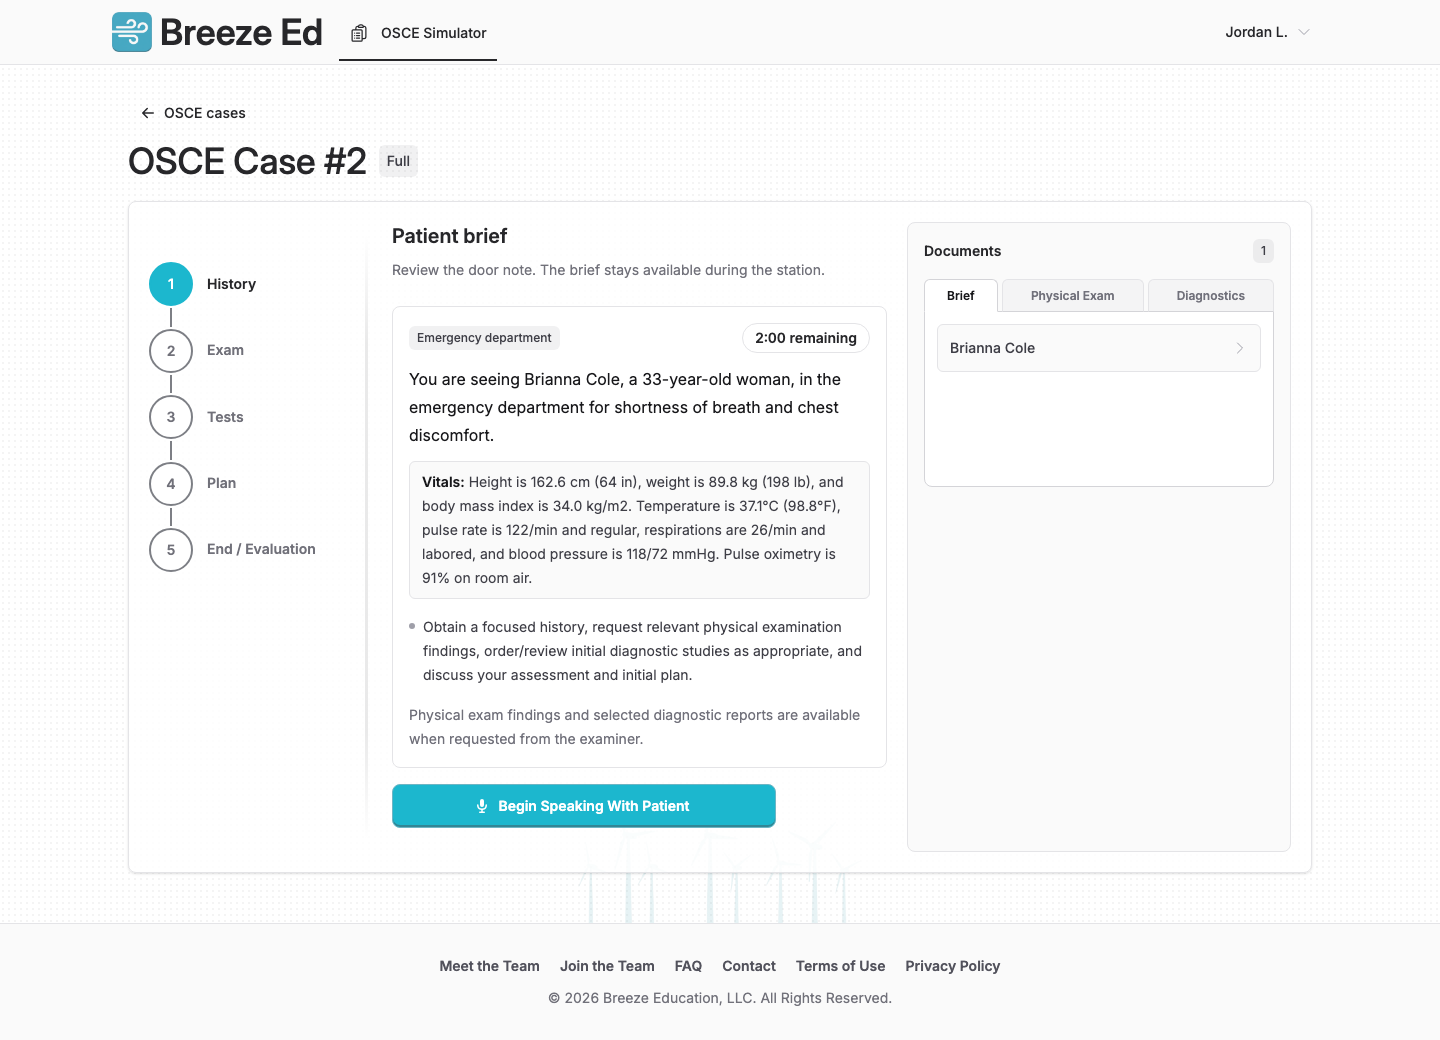This screenshot has height=1040, width=1440.
Task: Switch to the Diagnostics tab
Action: tap(1210, 296)
